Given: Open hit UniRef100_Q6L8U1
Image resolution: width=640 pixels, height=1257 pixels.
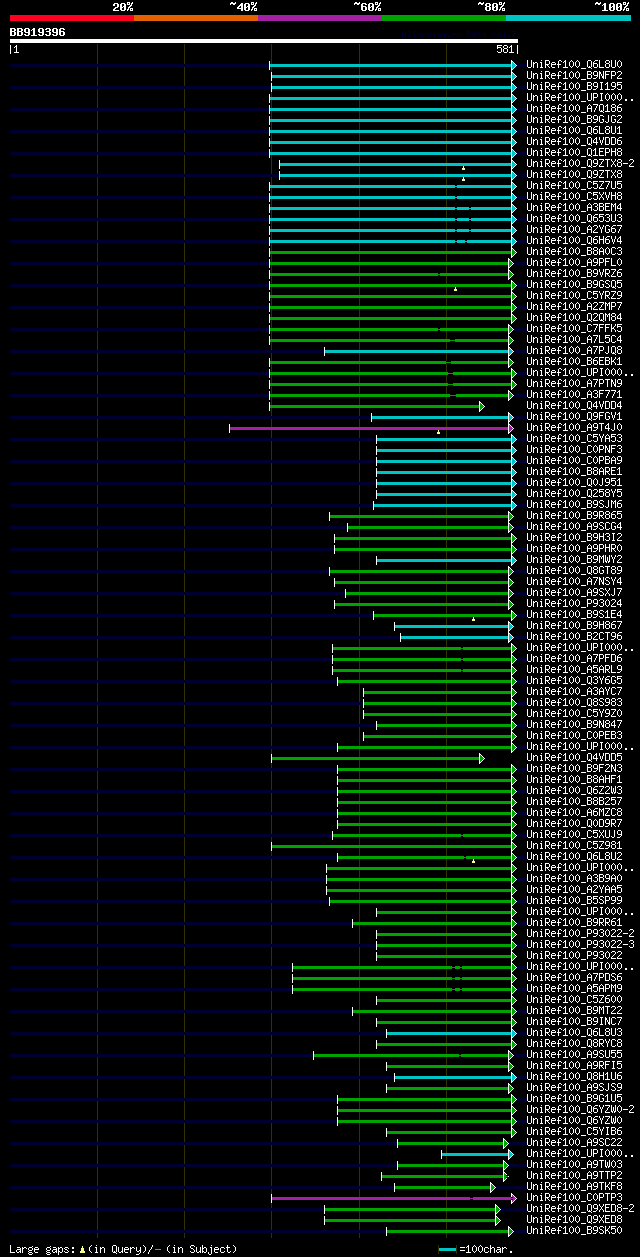Looking at the screenshot, I should tap(574, 131).
